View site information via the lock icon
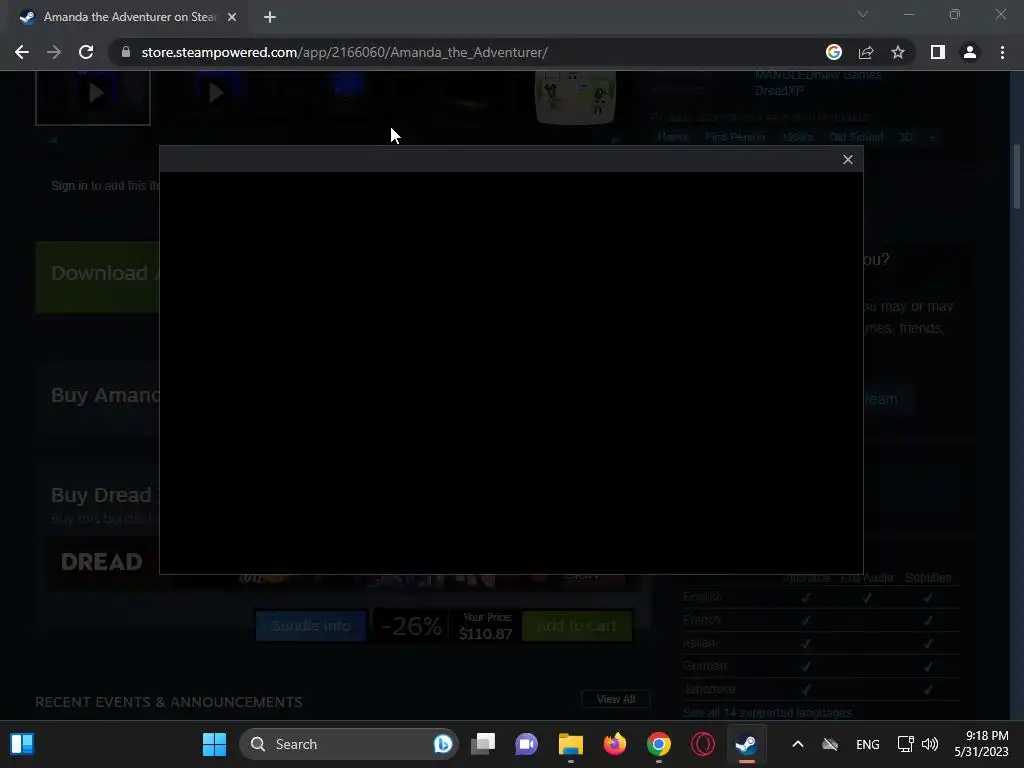 (126, 52)
